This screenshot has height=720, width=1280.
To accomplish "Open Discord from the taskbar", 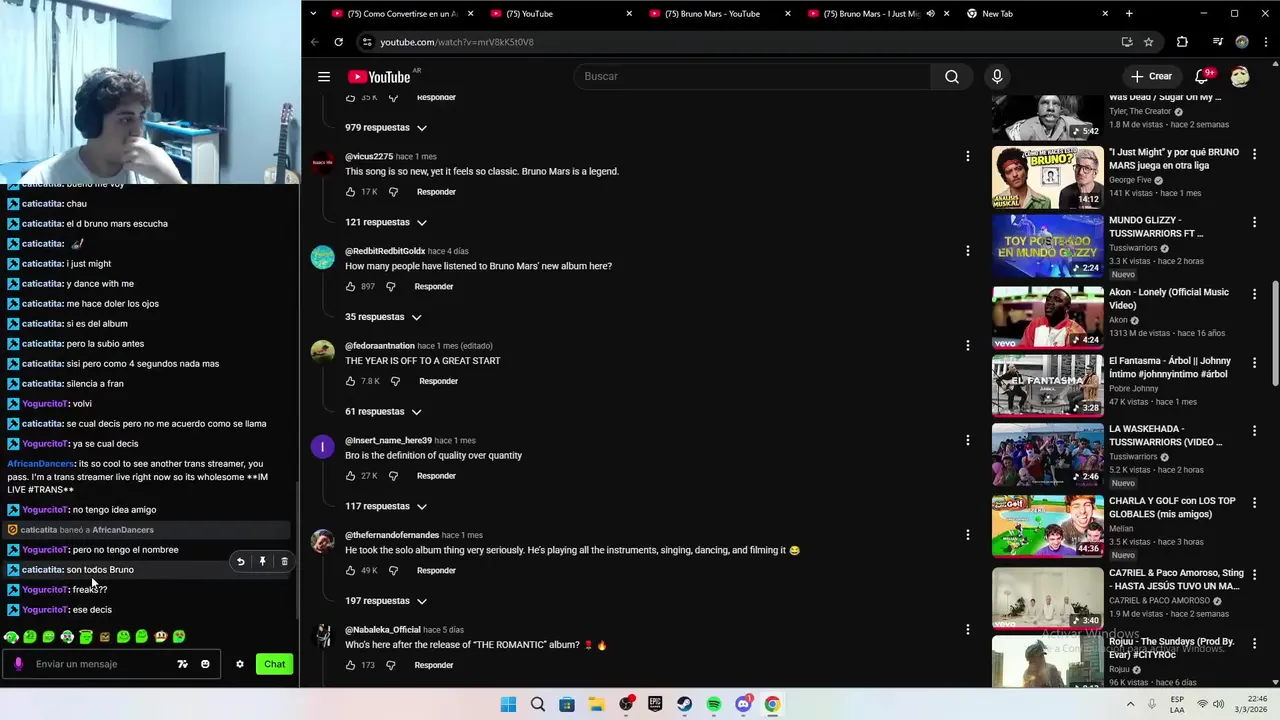I will (x=743, y=704).
